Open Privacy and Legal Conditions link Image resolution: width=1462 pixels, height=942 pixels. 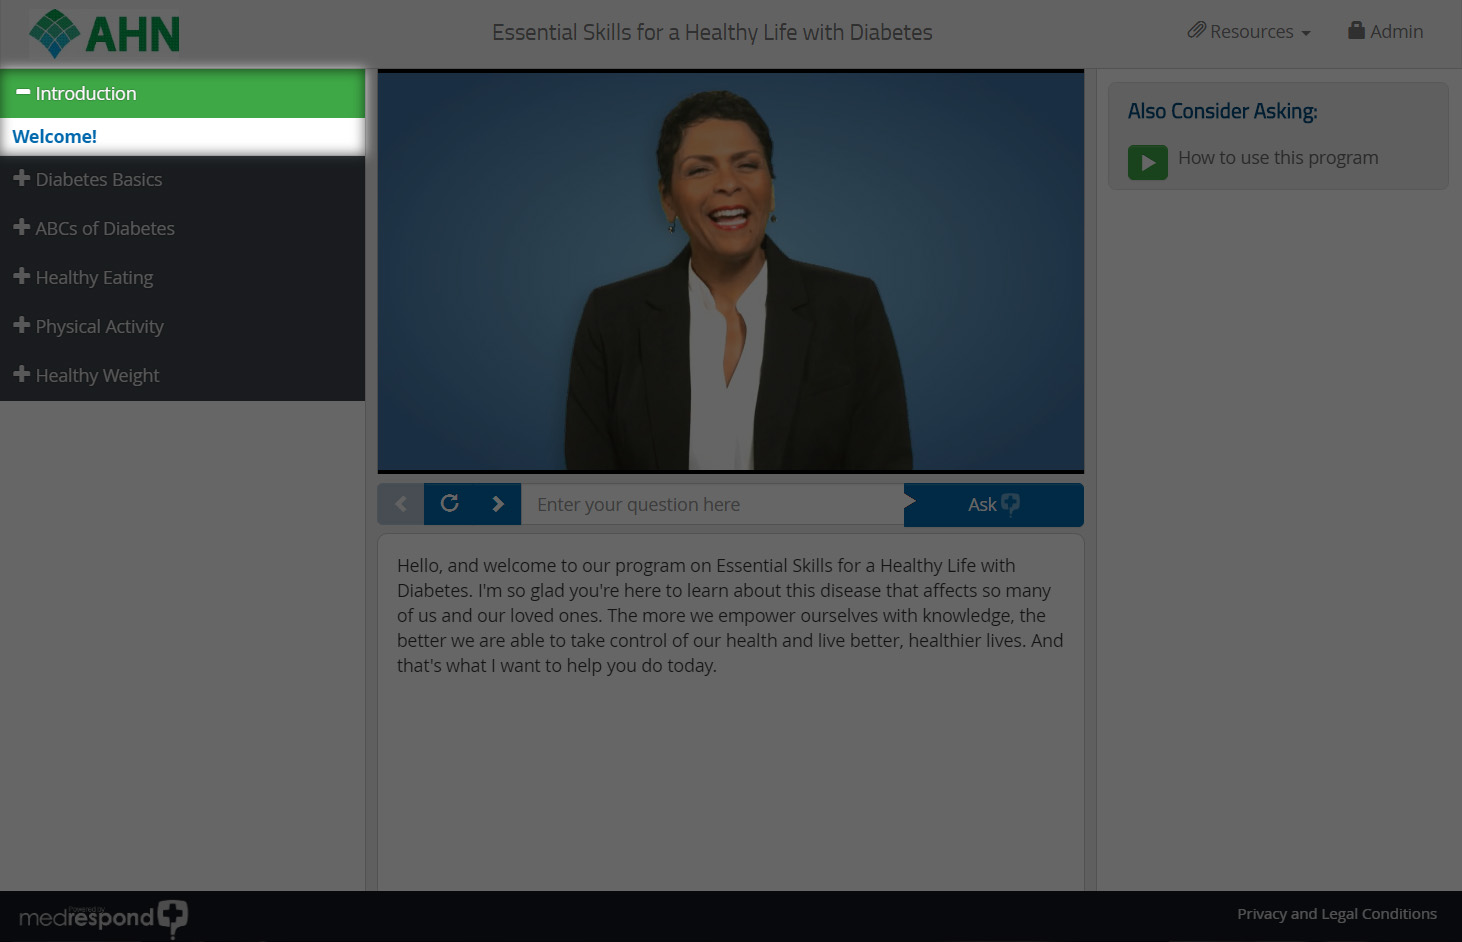(x=1336, y=914)
